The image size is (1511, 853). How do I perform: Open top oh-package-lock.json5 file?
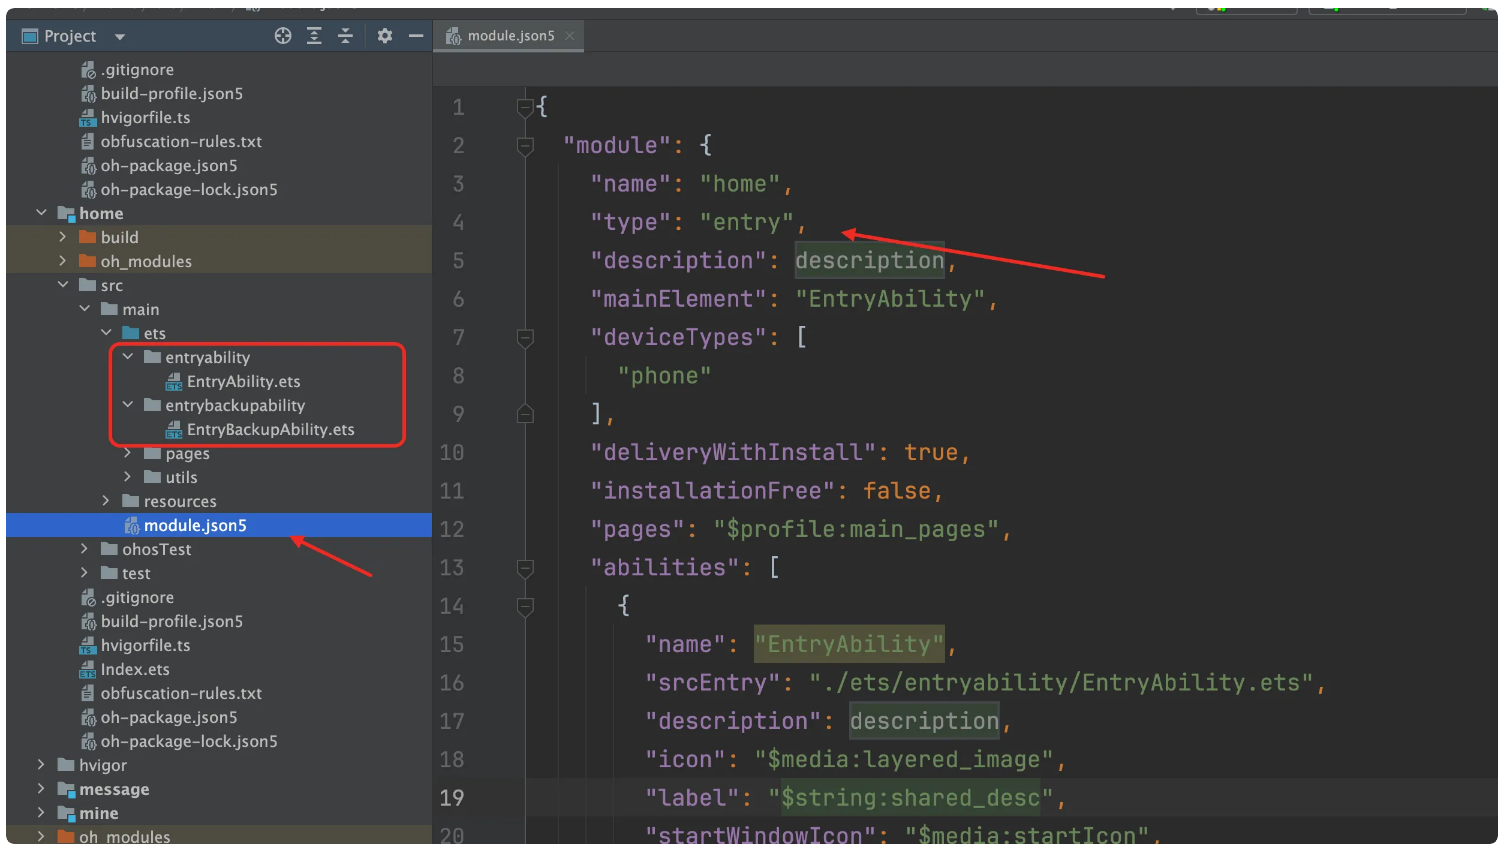[x=188, y=189]
